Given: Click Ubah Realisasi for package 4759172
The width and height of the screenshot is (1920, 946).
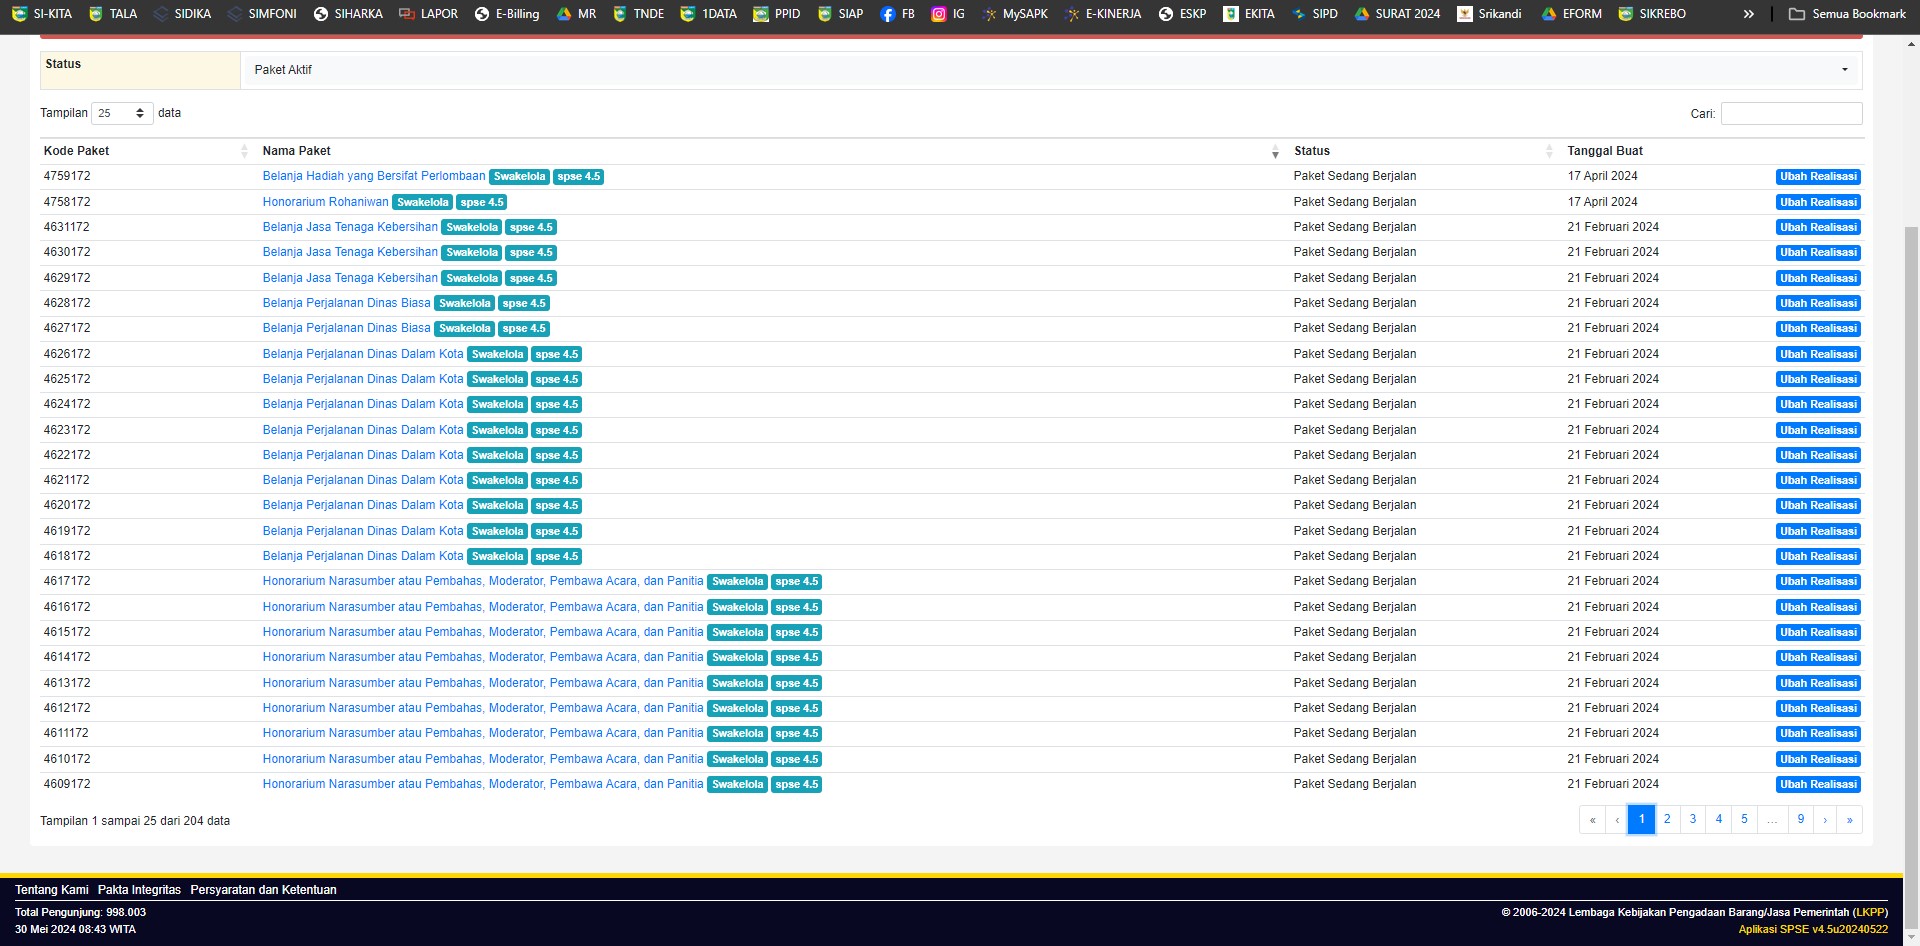Looking at the screenshot, I should pyautogui.click(x=1817, y=177).
